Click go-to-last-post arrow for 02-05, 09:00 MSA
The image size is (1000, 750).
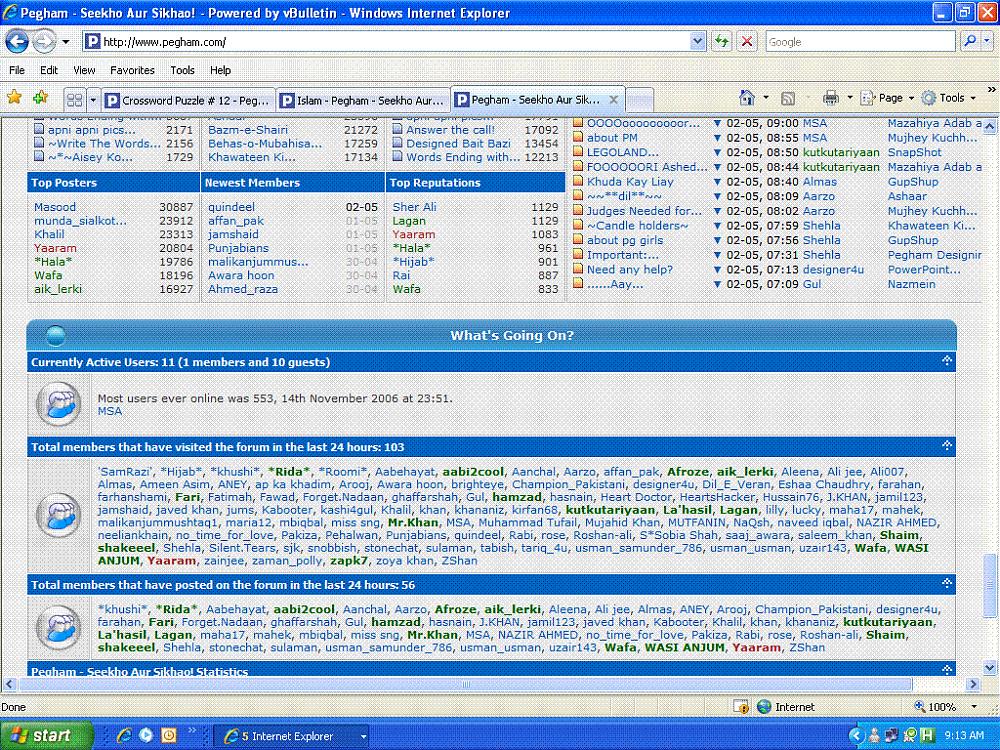[x=717, y=123]
